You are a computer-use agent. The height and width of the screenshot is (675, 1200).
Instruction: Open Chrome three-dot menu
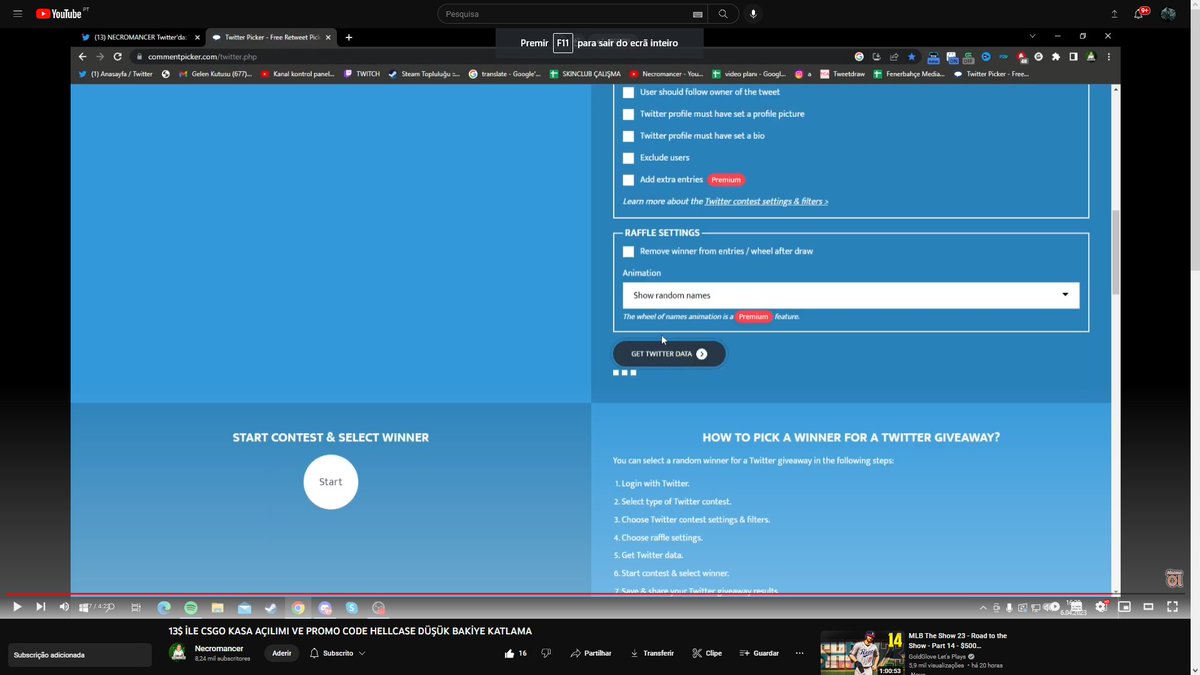click(1108, 57)
